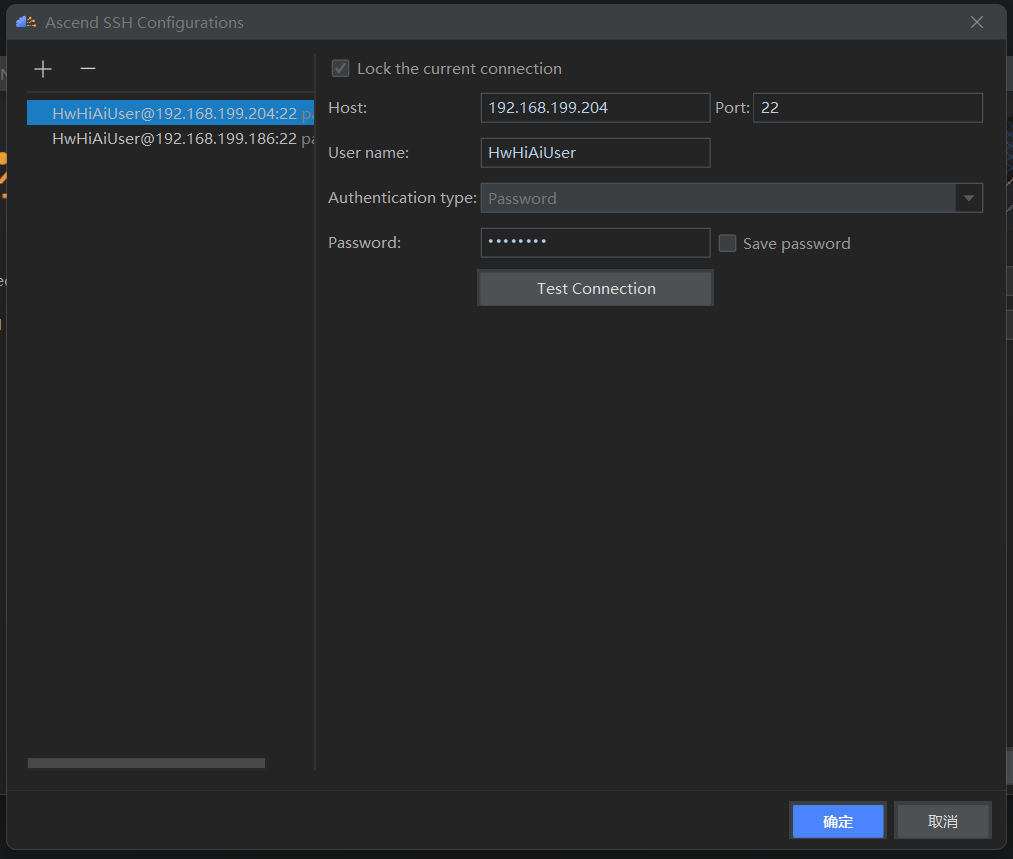Select connection HwHiAiUser@192.168.199.204:22
Screen dimensions: 1013x859
point(170,114)
